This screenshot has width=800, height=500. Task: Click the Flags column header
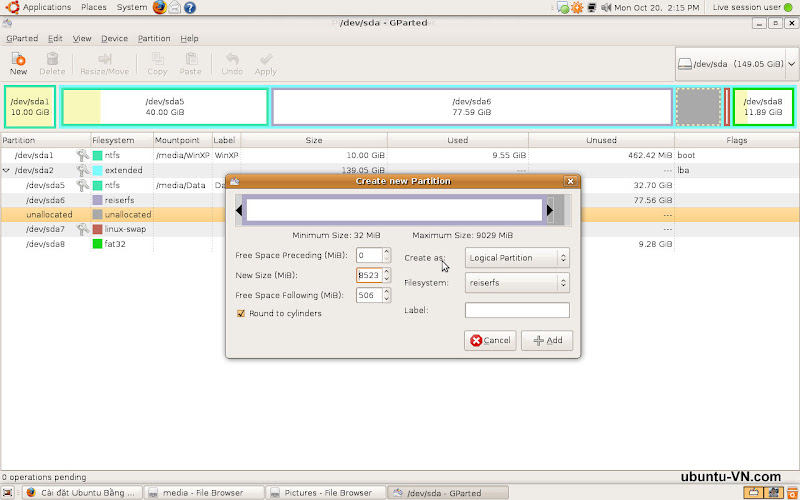pos(737,140)
